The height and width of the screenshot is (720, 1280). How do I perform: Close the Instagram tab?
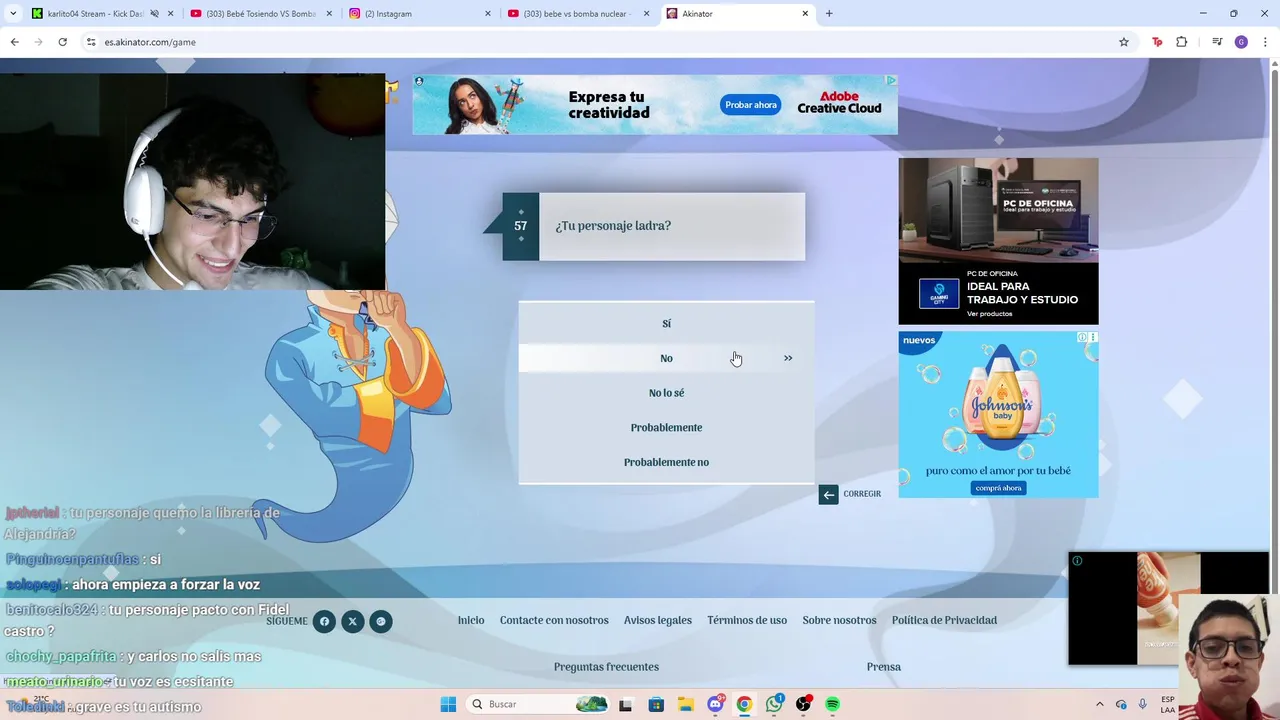tap(488, 14)
